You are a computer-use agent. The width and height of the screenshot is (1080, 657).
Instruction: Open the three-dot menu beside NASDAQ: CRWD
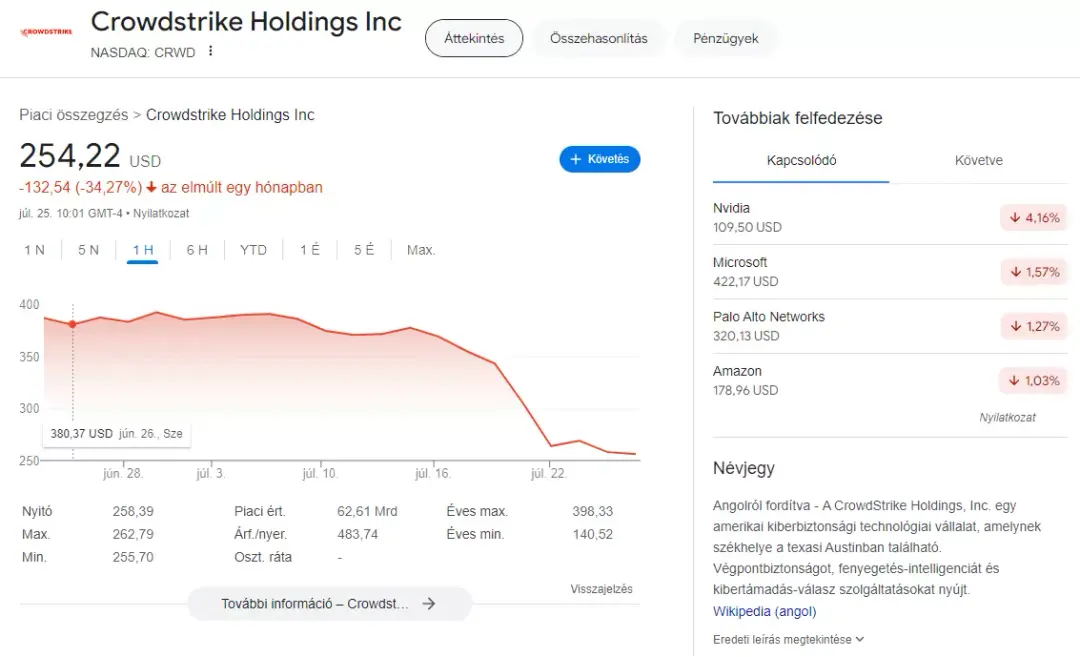[x=210, y=51]
